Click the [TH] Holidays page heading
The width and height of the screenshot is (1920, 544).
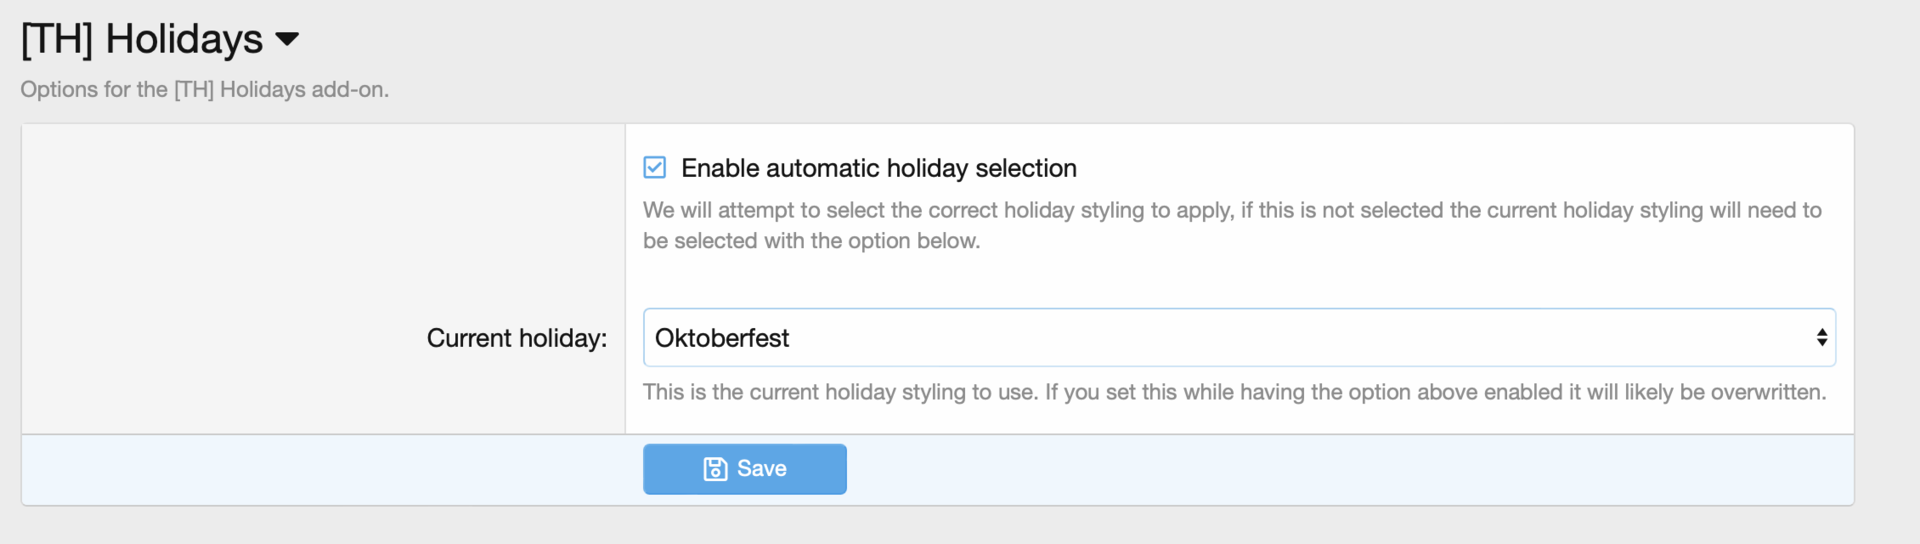[x=142, y=40]
